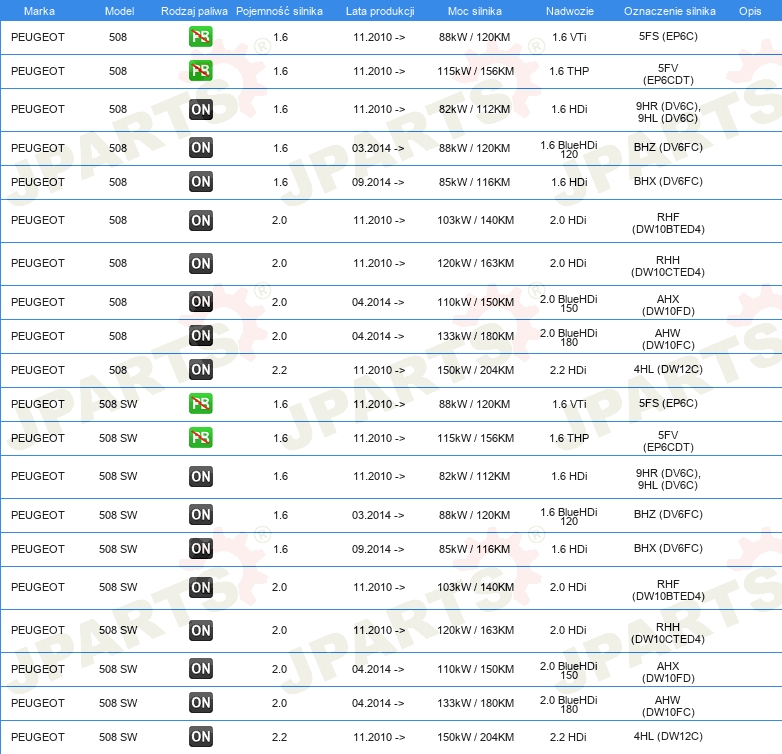782x754 pixels.
Task: Click diesel ON icon for 508 82kW row
Action: tap(200, 109)
